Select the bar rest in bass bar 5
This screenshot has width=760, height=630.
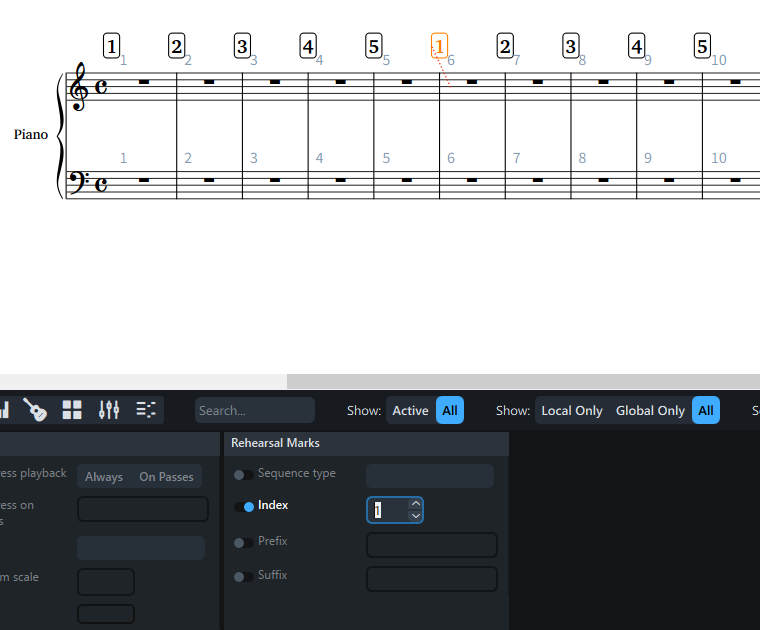(x=407, y=180)
